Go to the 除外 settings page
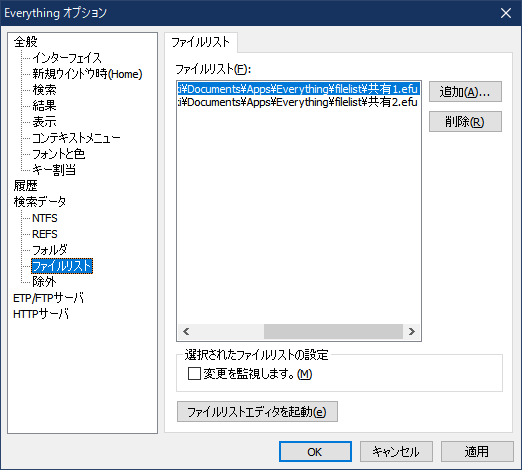Image resolution: width=522 pixels, height=470 pixels. (x=44, y=282)
